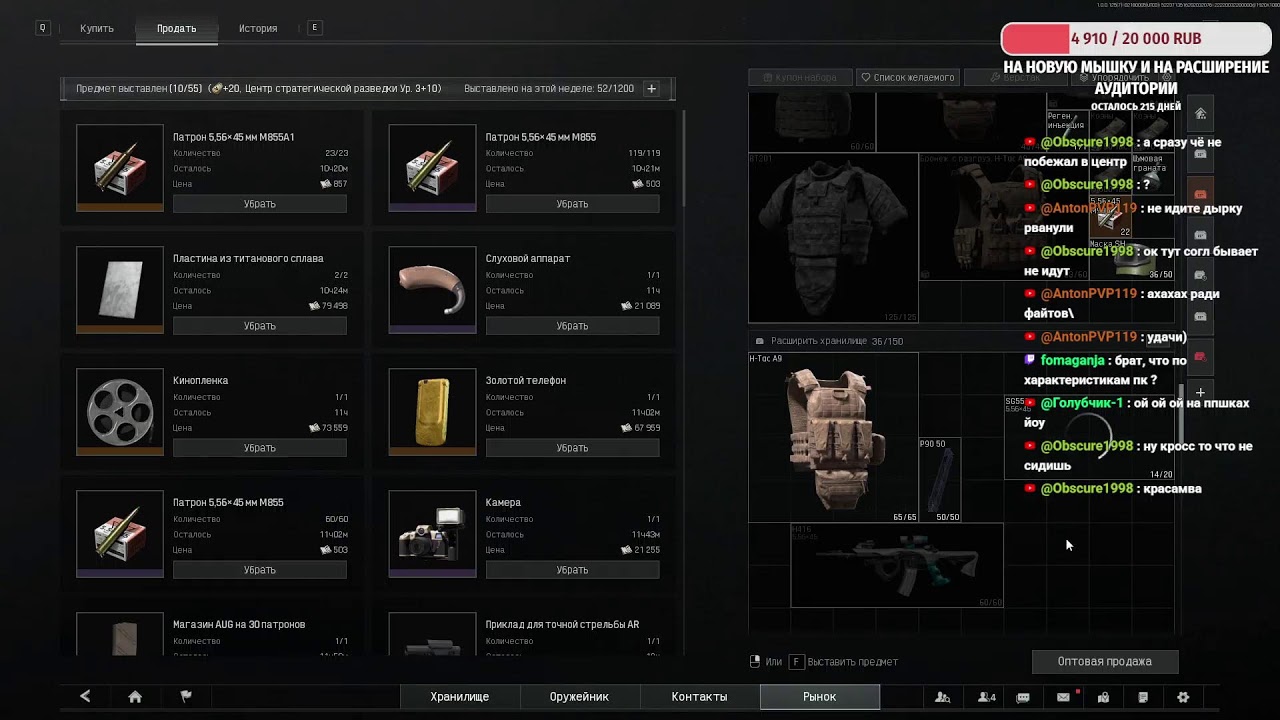Screen dimensions: 1280x720
Task: Open the settings gear icon
Action: click(x=1183, y=697)
